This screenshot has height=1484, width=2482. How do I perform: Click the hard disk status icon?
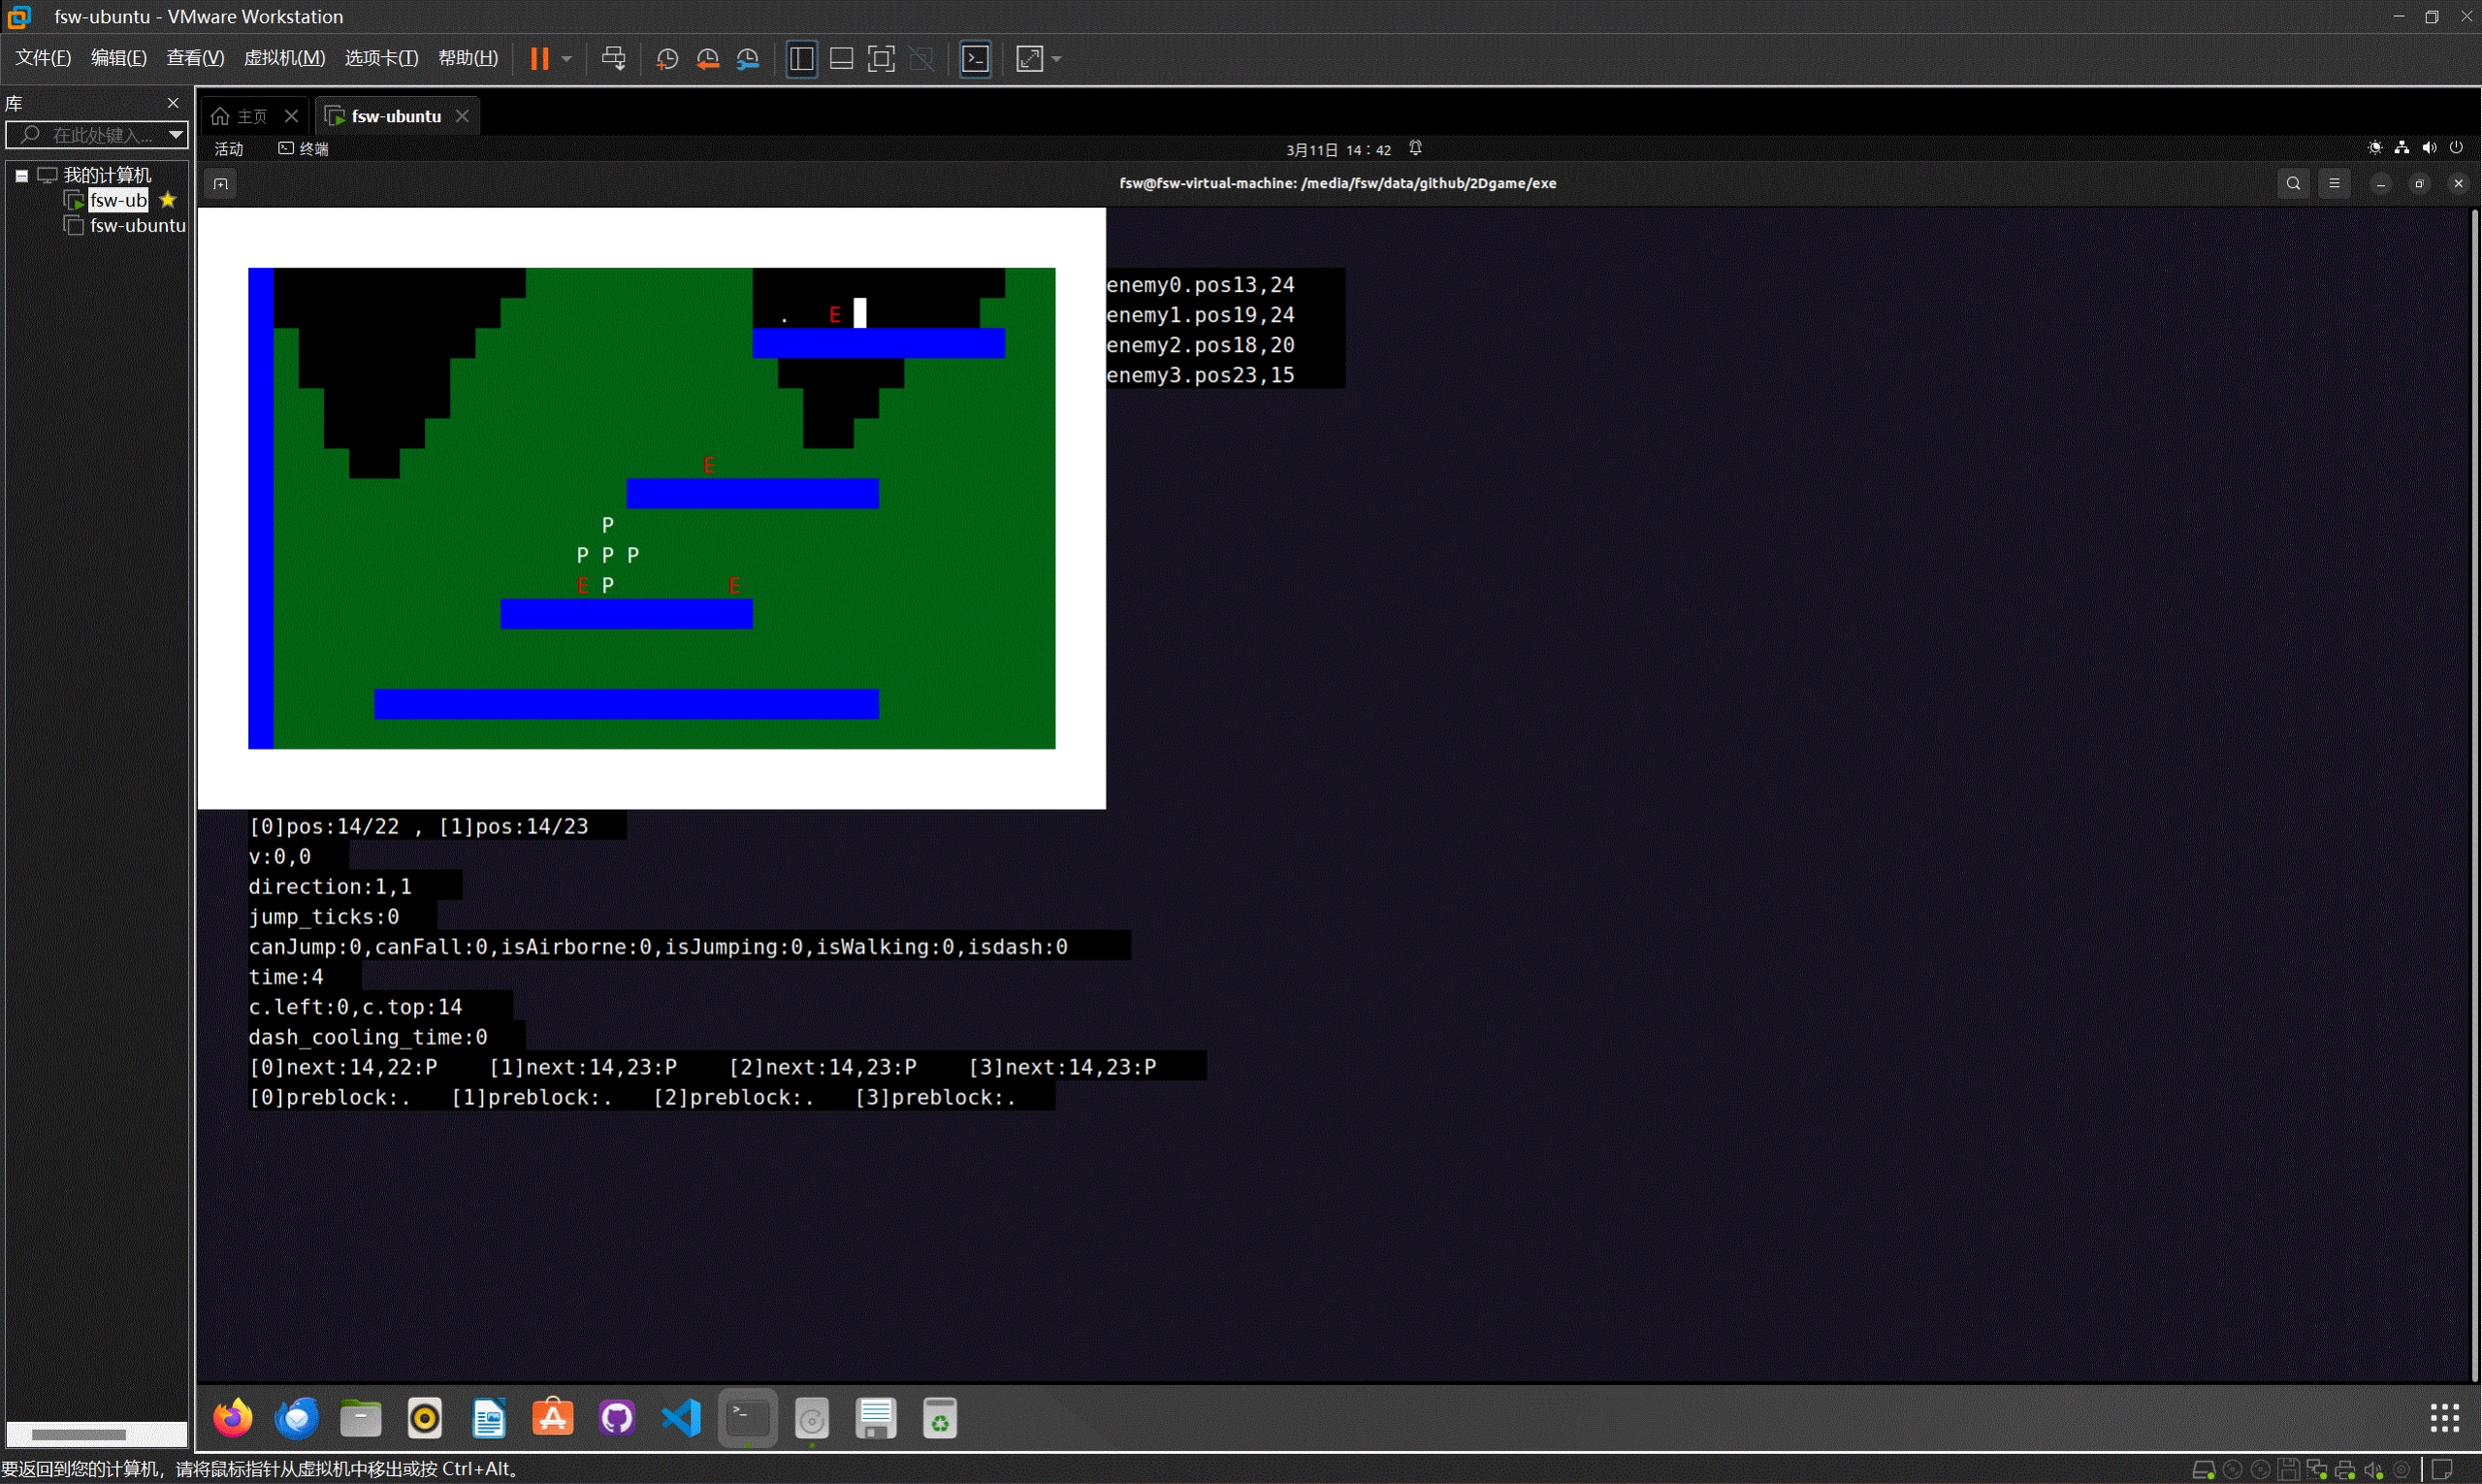[x=2203, y=1470]
